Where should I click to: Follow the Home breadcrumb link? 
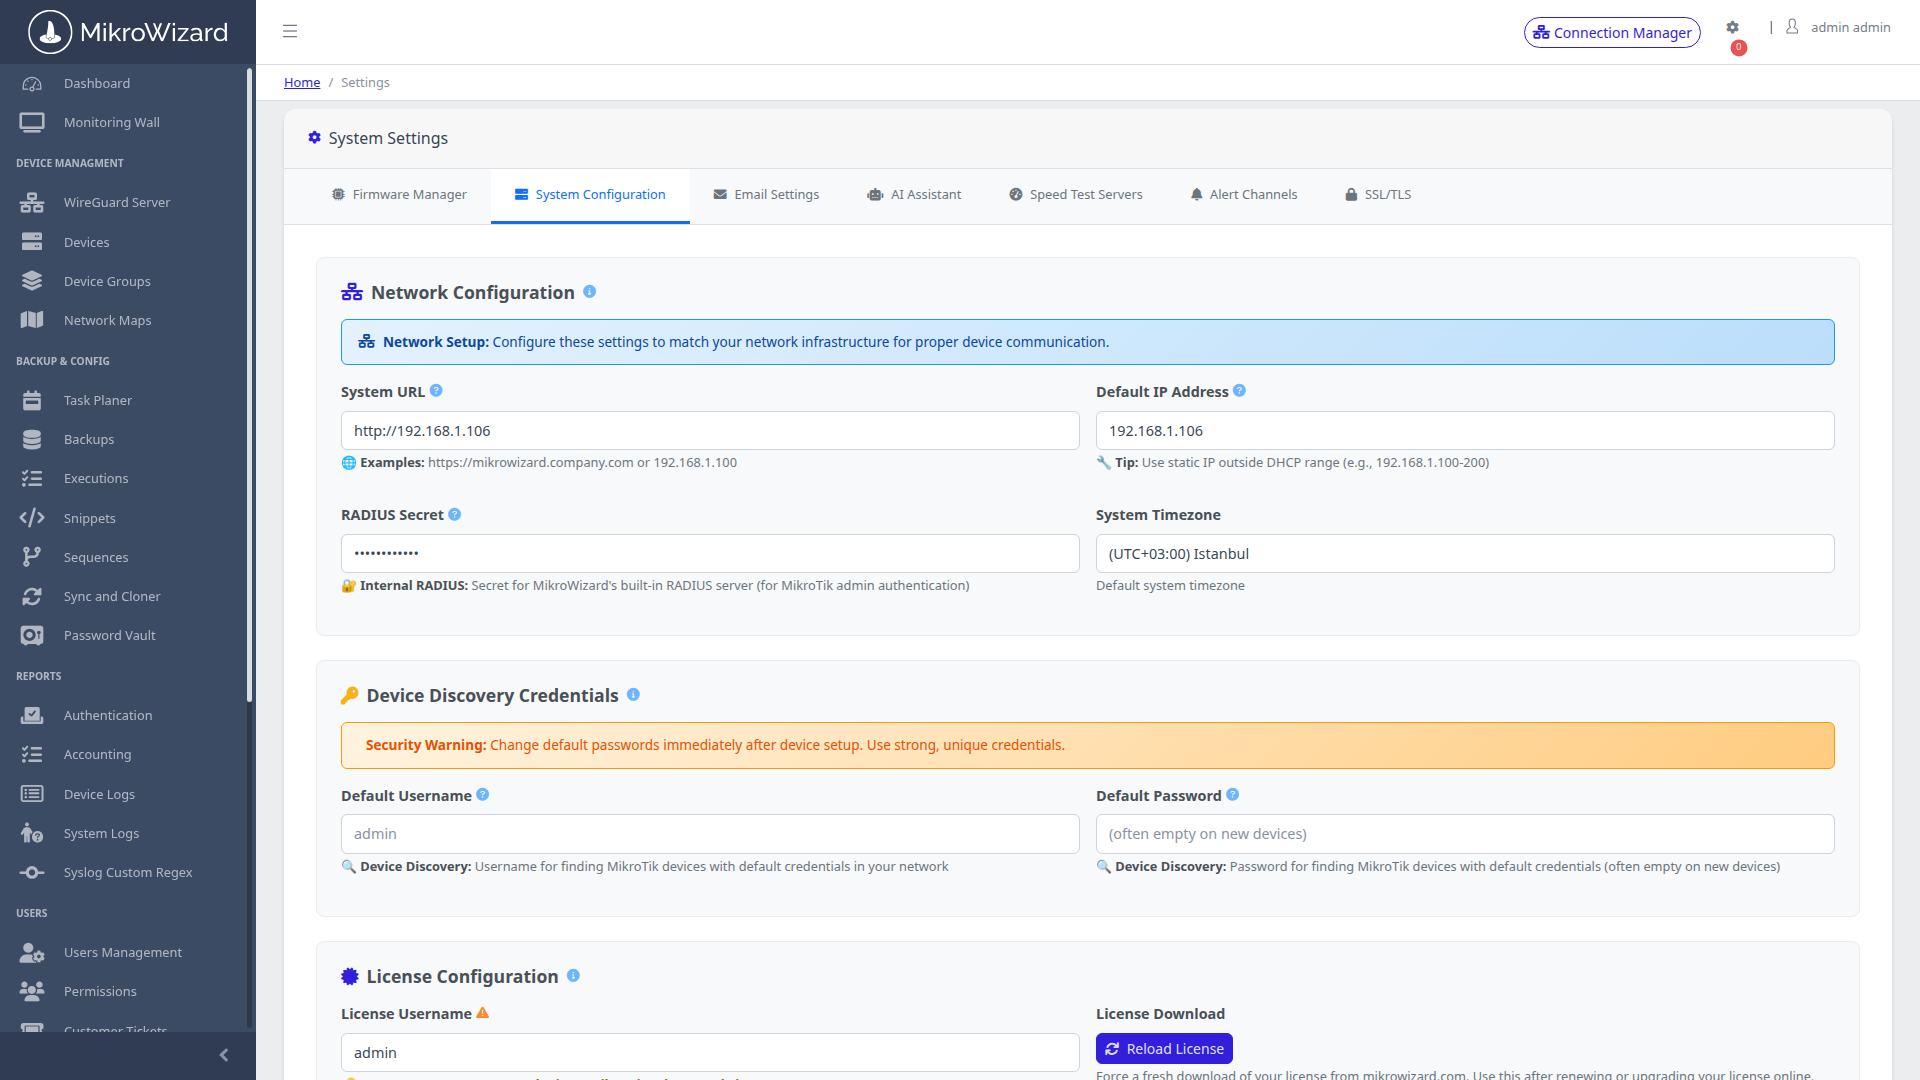(302, 83)
